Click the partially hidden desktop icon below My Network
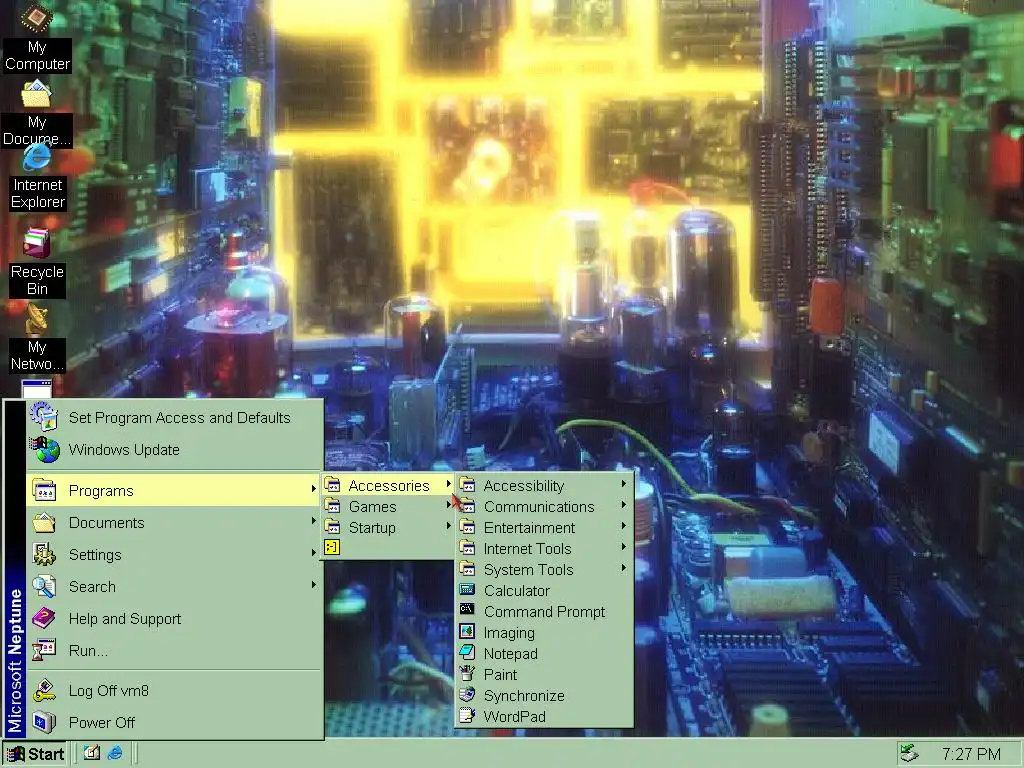 pyautogui.click(x=37, y=388)
